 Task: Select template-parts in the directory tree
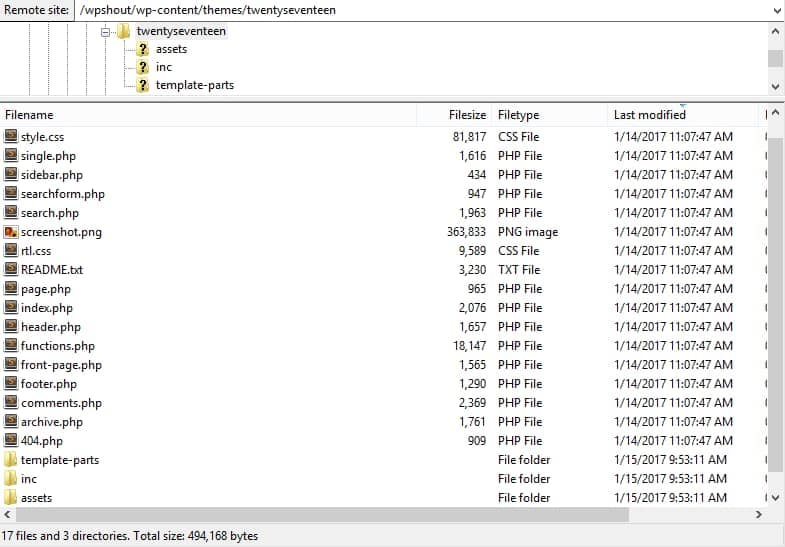pos(194,85)
